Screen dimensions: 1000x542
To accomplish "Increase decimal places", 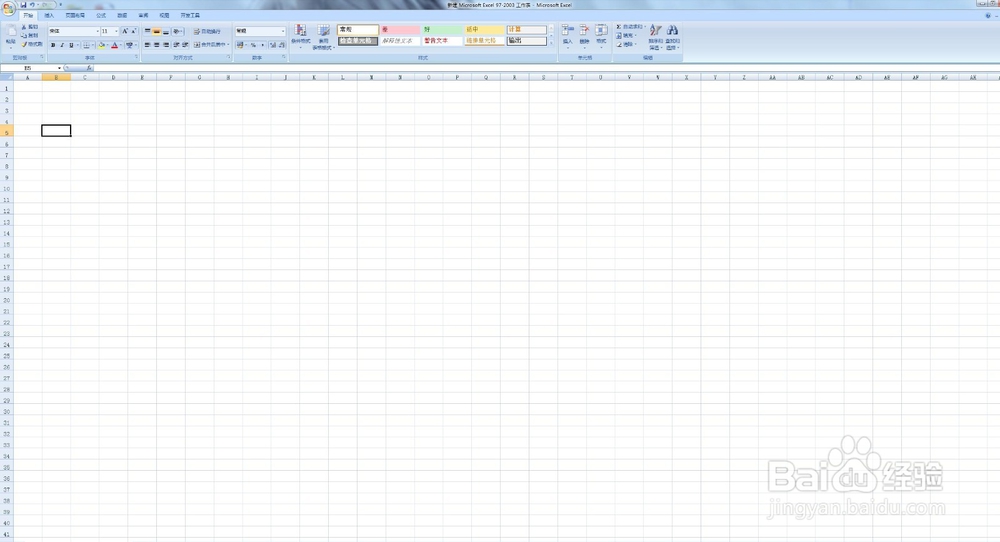I will click(x=273, y=45).
